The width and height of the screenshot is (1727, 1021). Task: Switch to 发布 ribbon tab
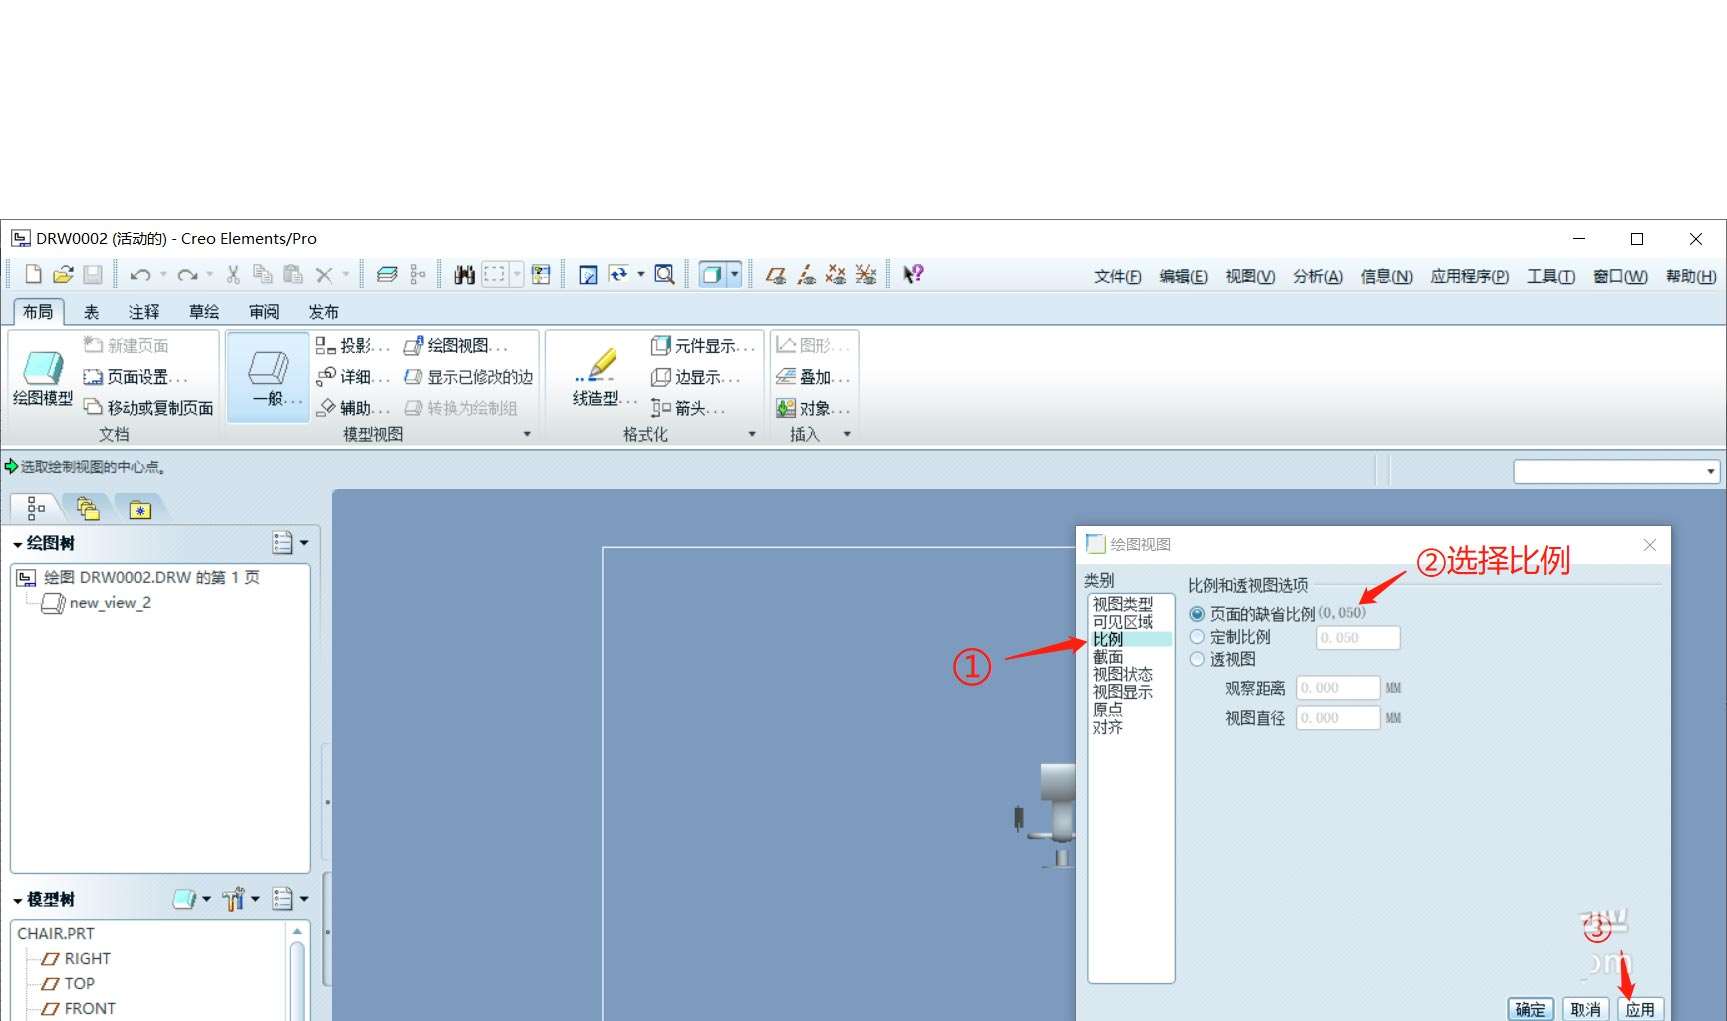[x=324, y=312]
